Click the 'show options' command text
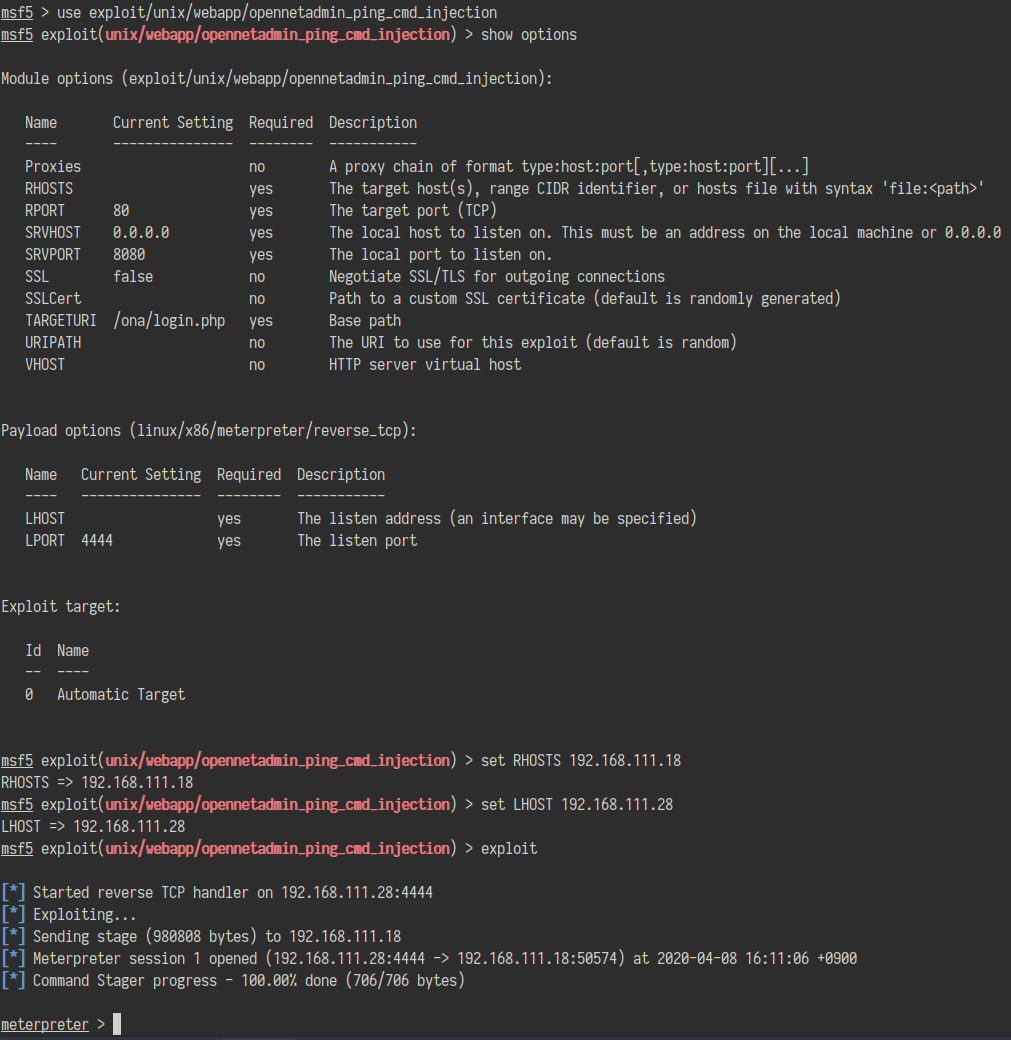Viewport: 1011px width, 1040px height. point(529,34)
